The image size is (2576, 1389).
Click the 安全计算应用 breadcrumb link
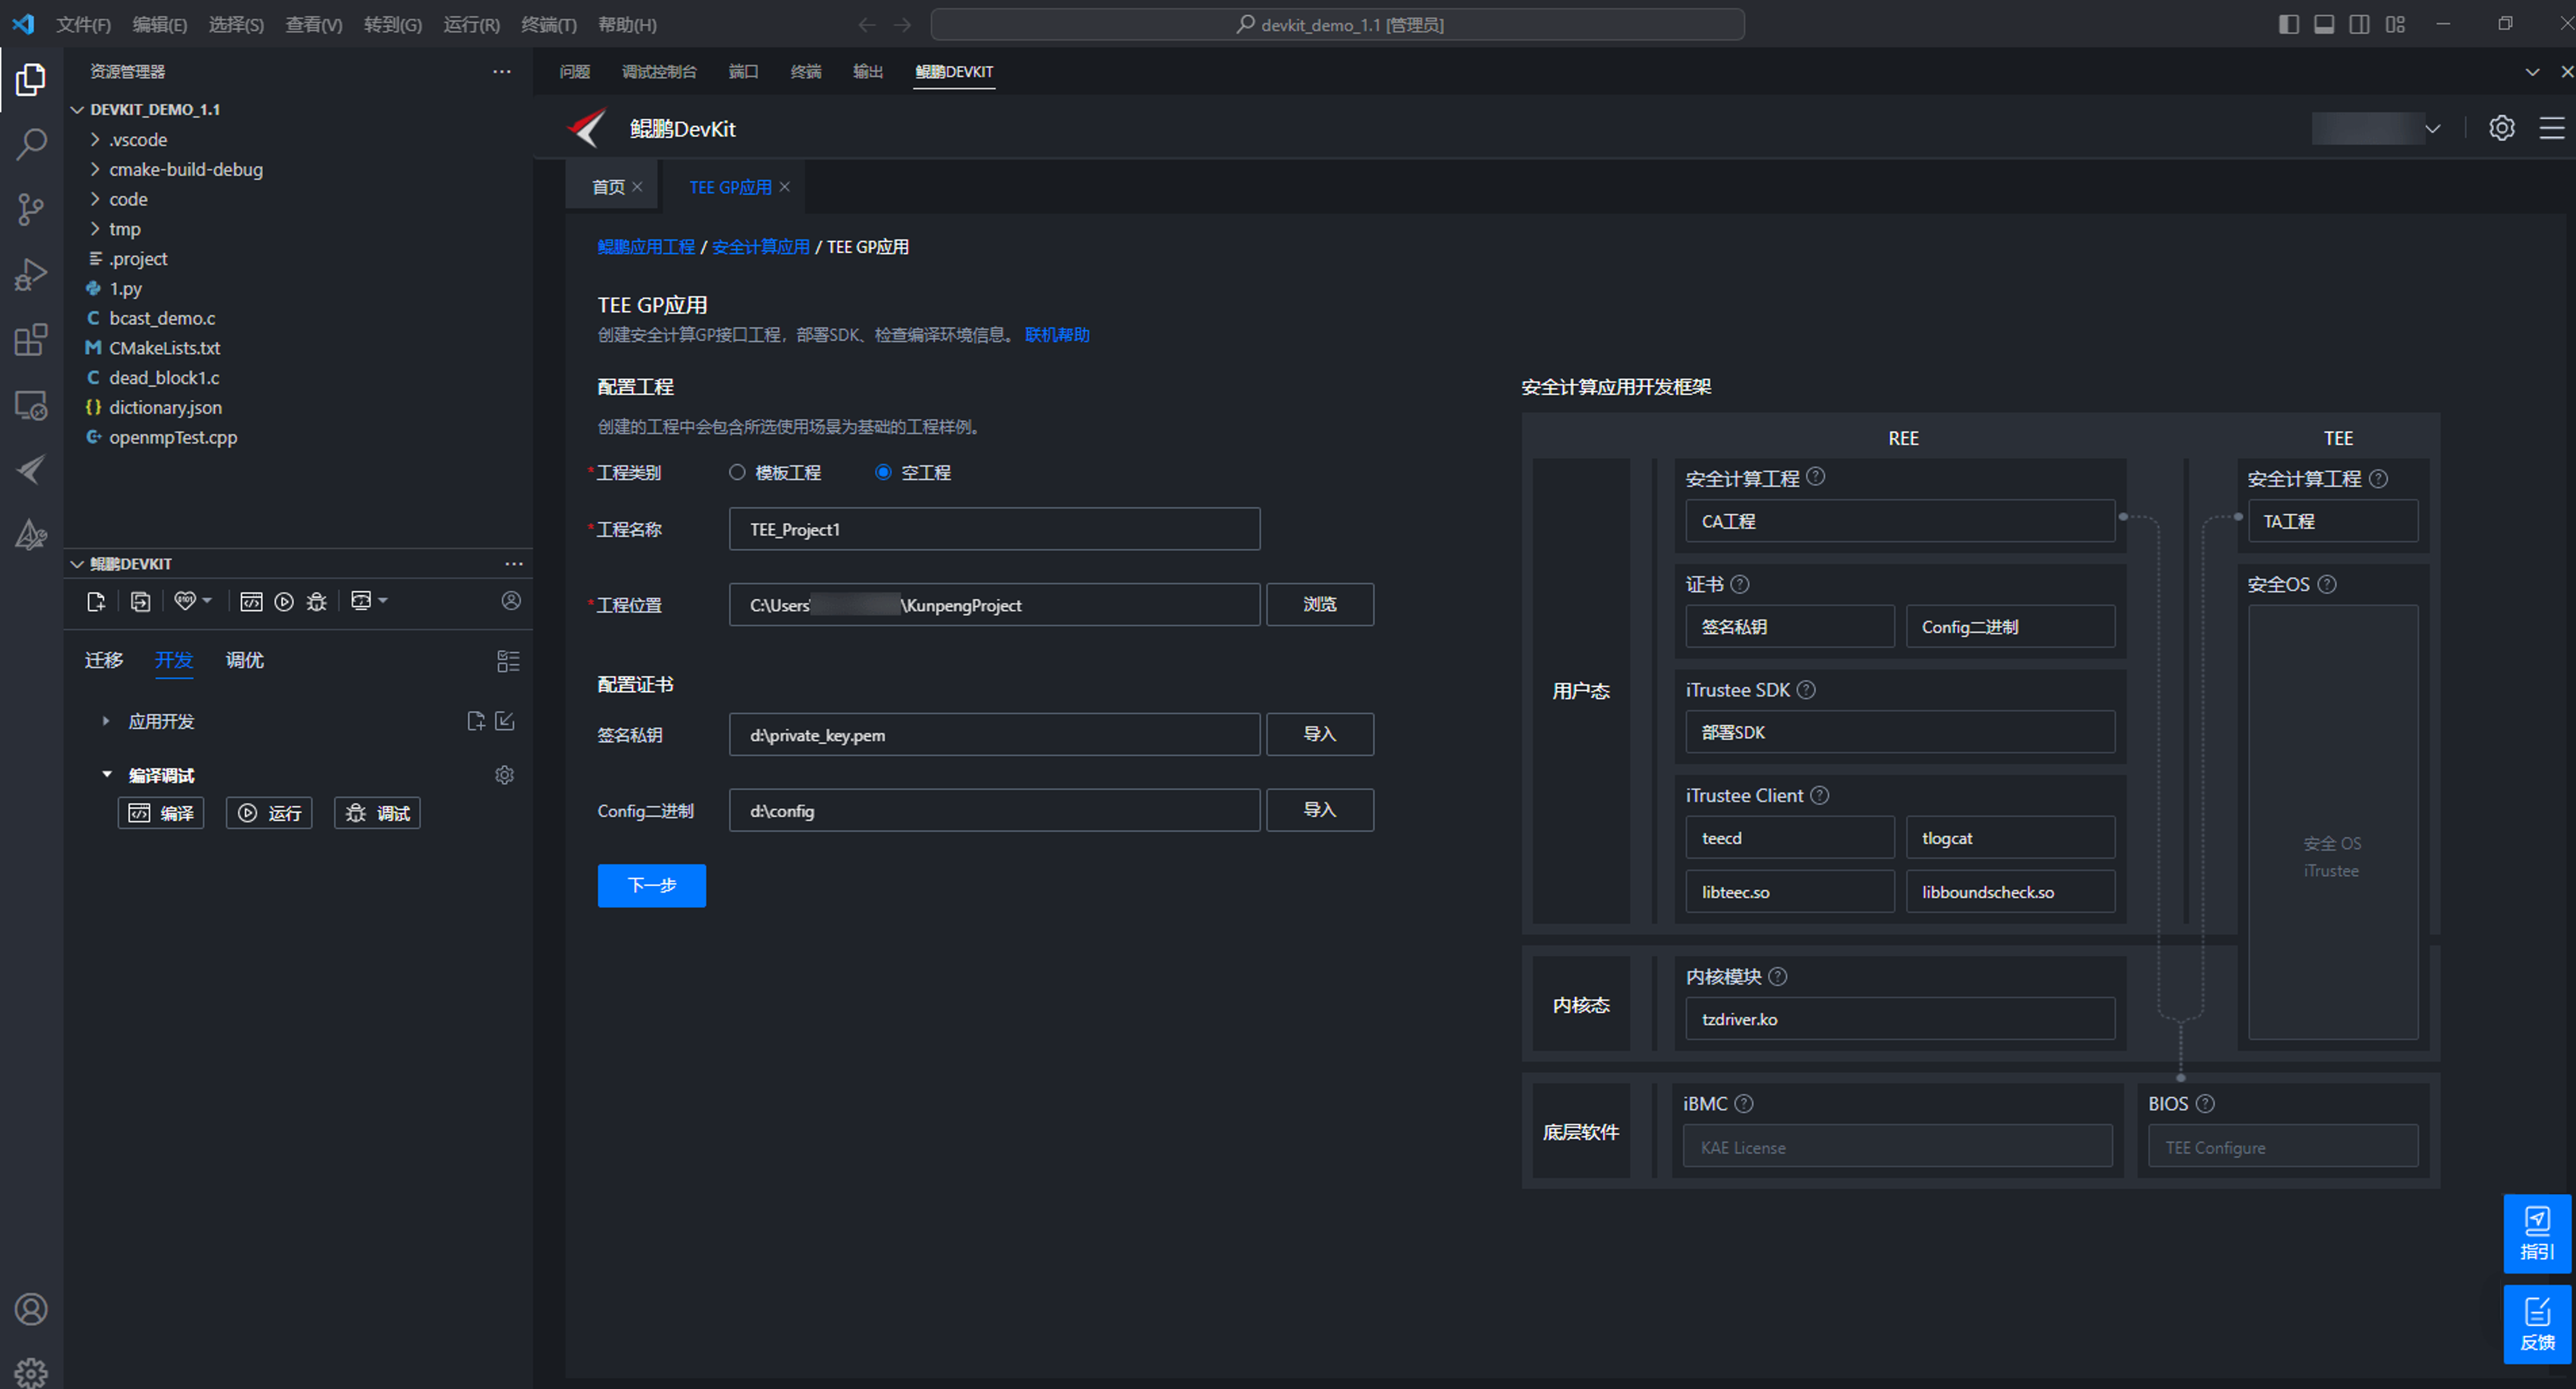761,247
